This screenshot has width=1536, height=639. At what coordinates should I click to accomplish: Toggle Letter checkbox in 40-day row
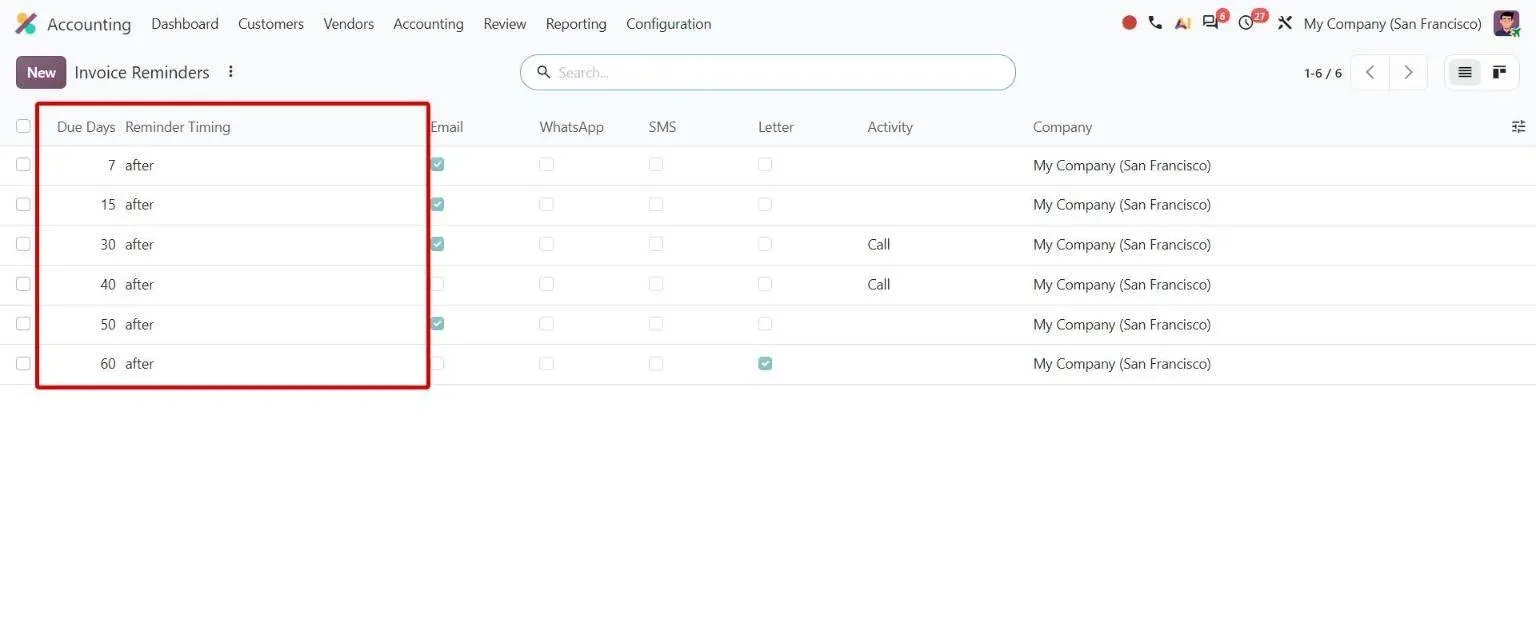pyautogui.click(x=765, y=284)
